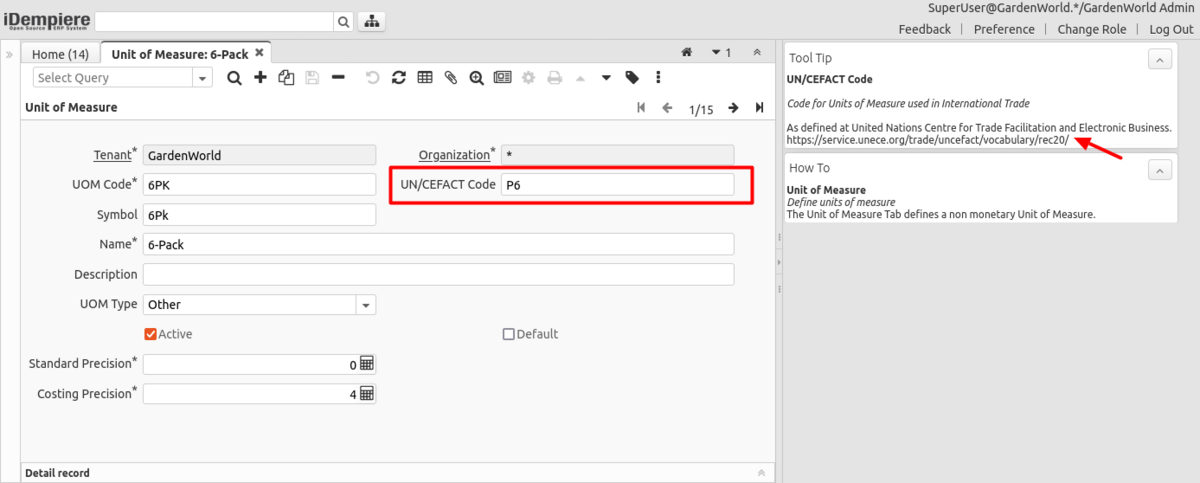Switch to the Home (14) tab

60,54
